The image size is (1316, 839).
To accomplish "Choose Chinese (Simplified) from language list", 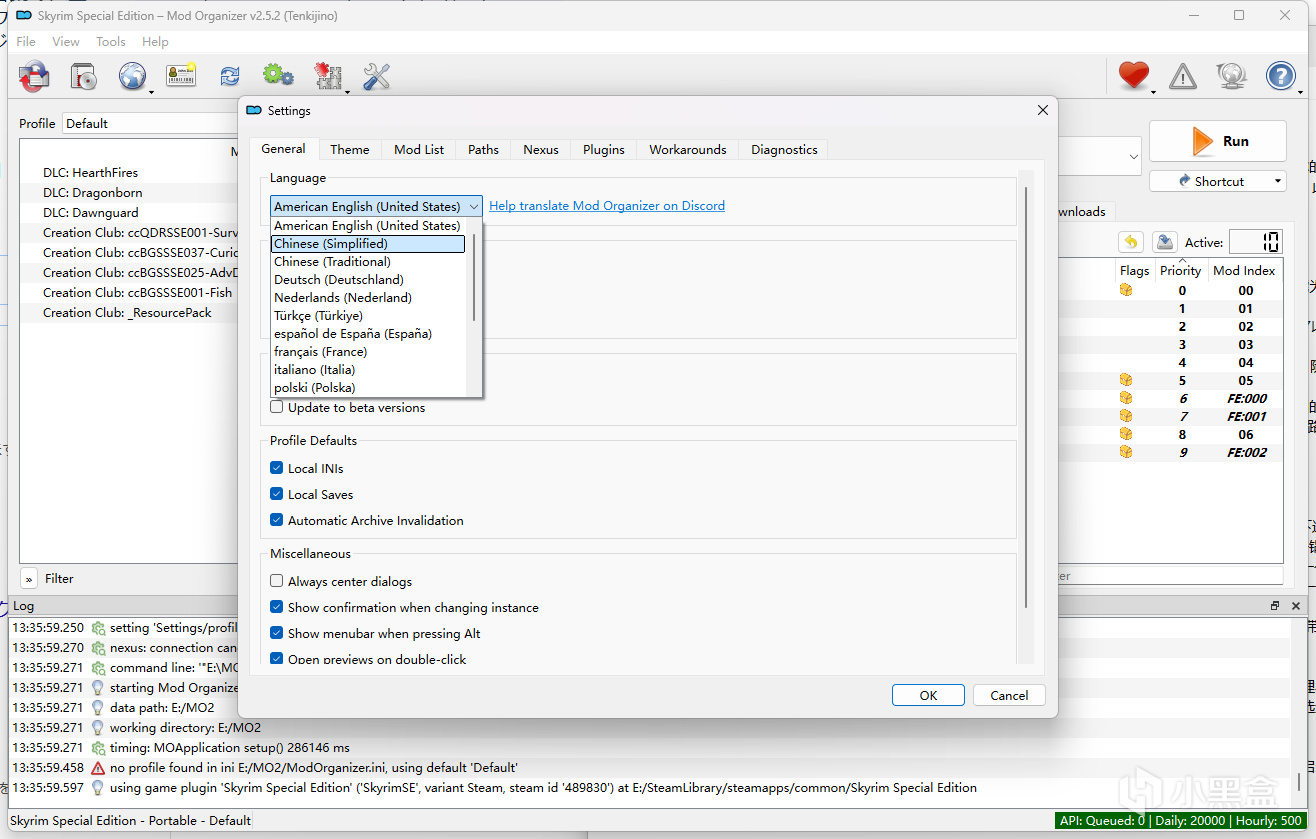I will tap(368, 244).
